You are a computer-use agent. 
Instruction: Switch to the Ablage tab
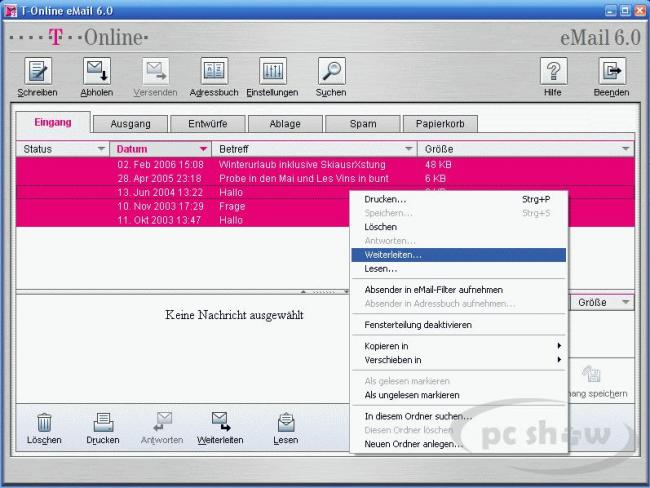click(x=285, y=124)
